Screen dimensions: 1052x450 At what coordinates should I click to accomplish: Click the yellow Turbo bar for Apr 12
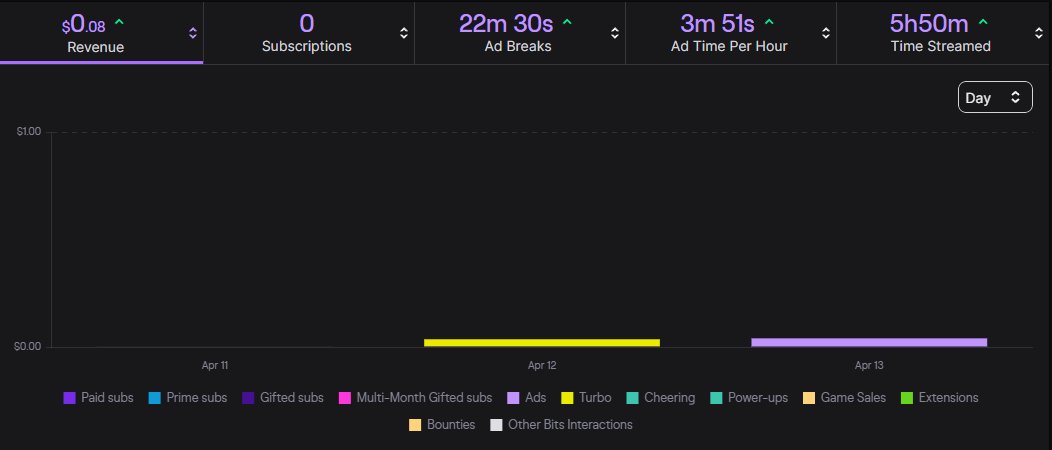[542, 343]
